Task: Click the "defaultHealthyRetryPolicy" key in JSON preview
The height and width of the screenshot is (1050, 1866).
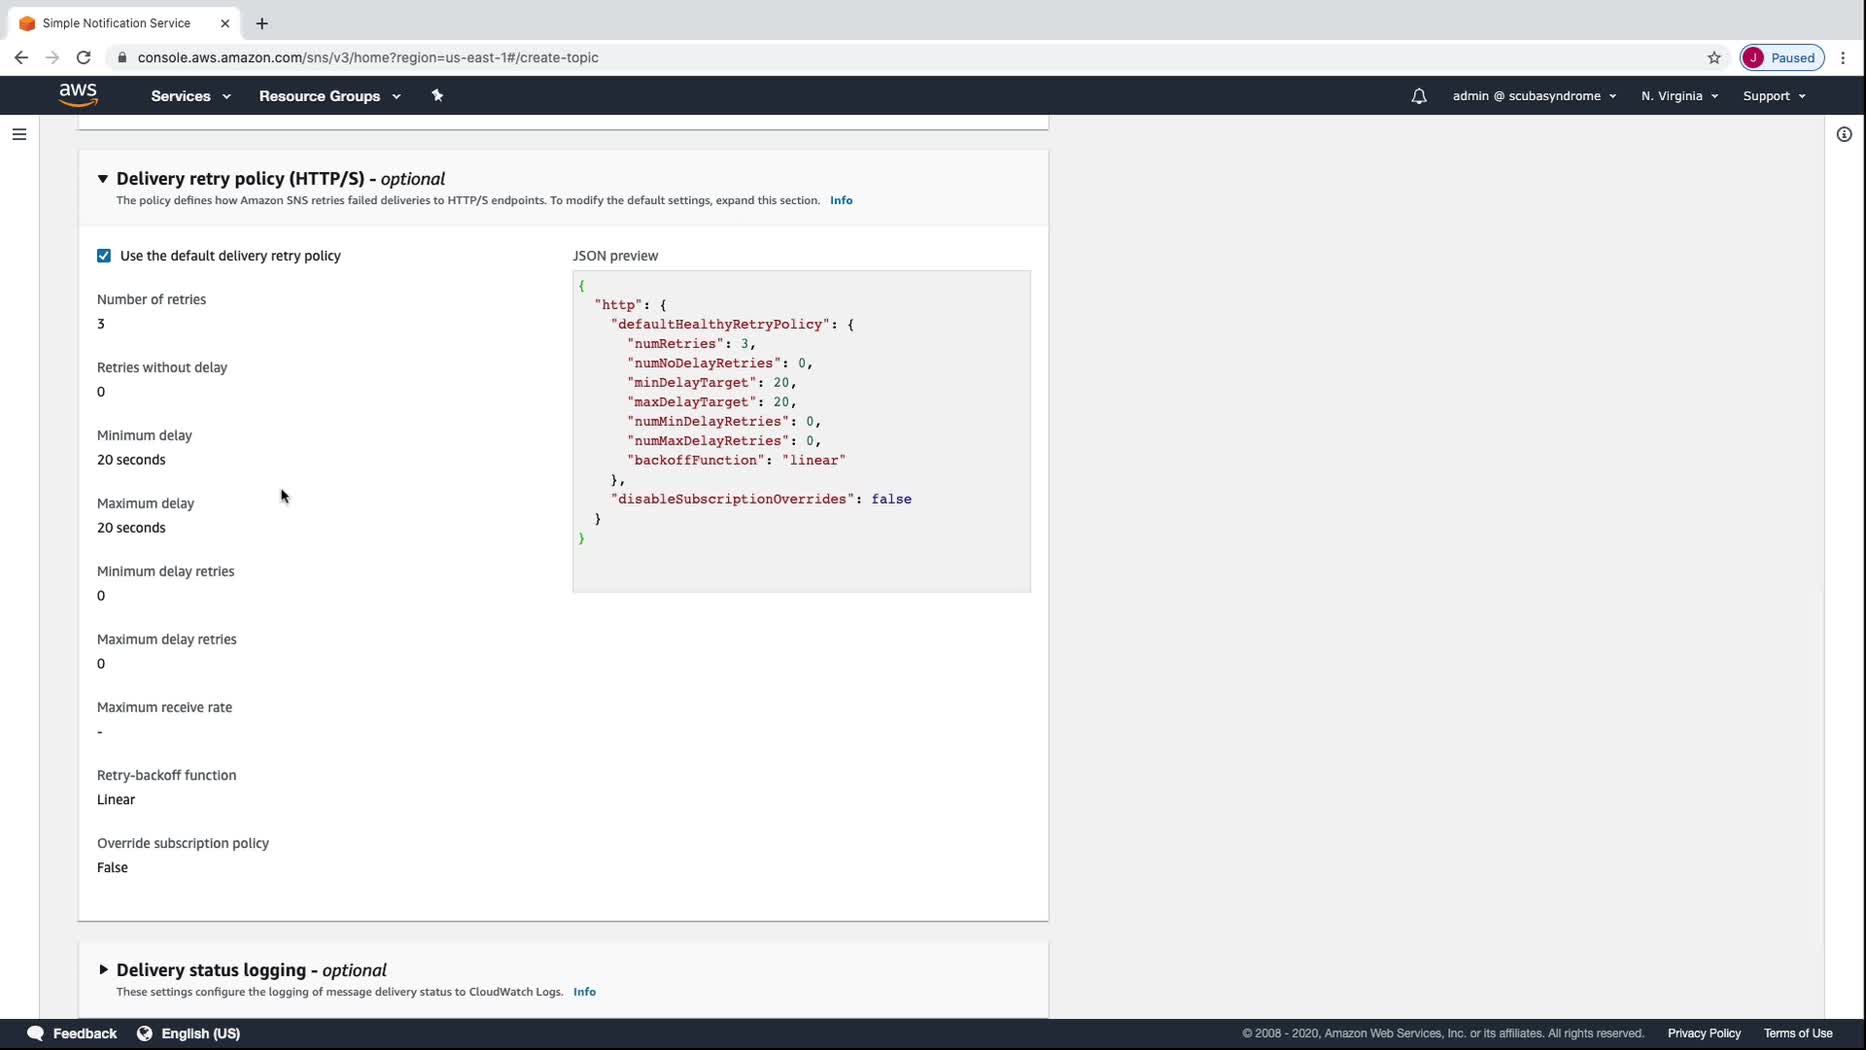Action: (720, 325)
